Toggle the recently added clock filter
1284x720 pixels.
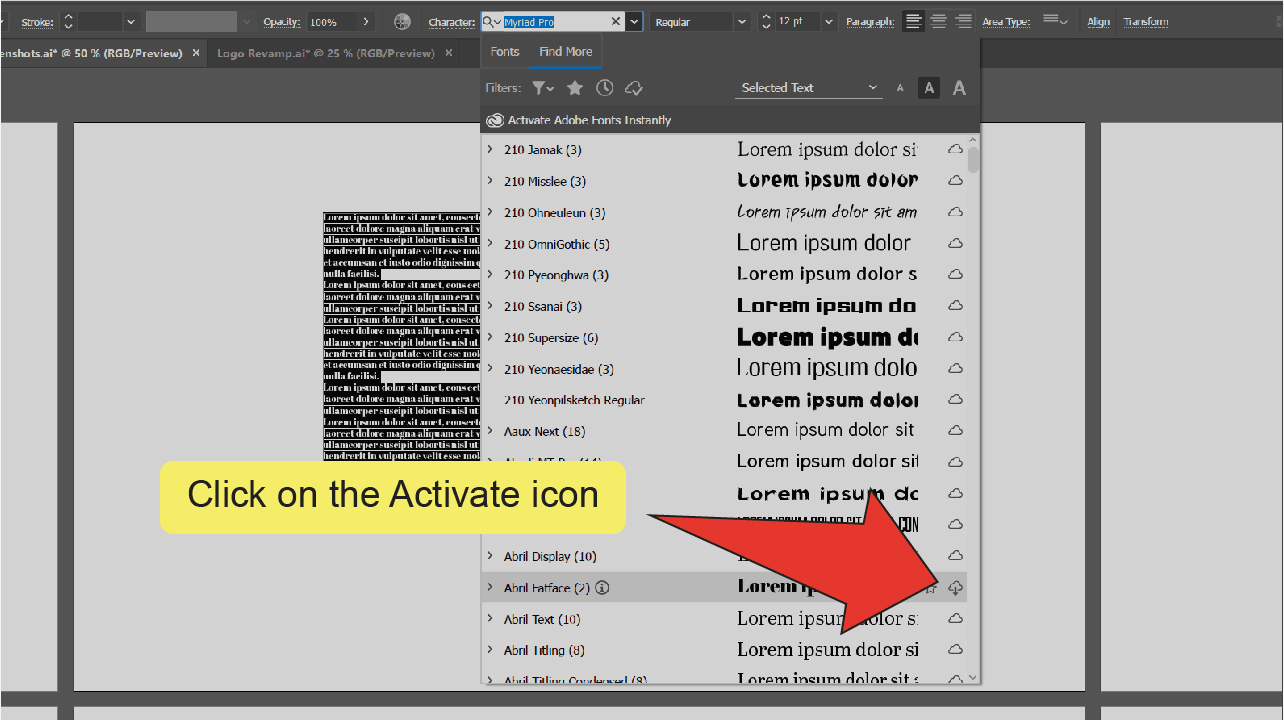pos(604,88)
